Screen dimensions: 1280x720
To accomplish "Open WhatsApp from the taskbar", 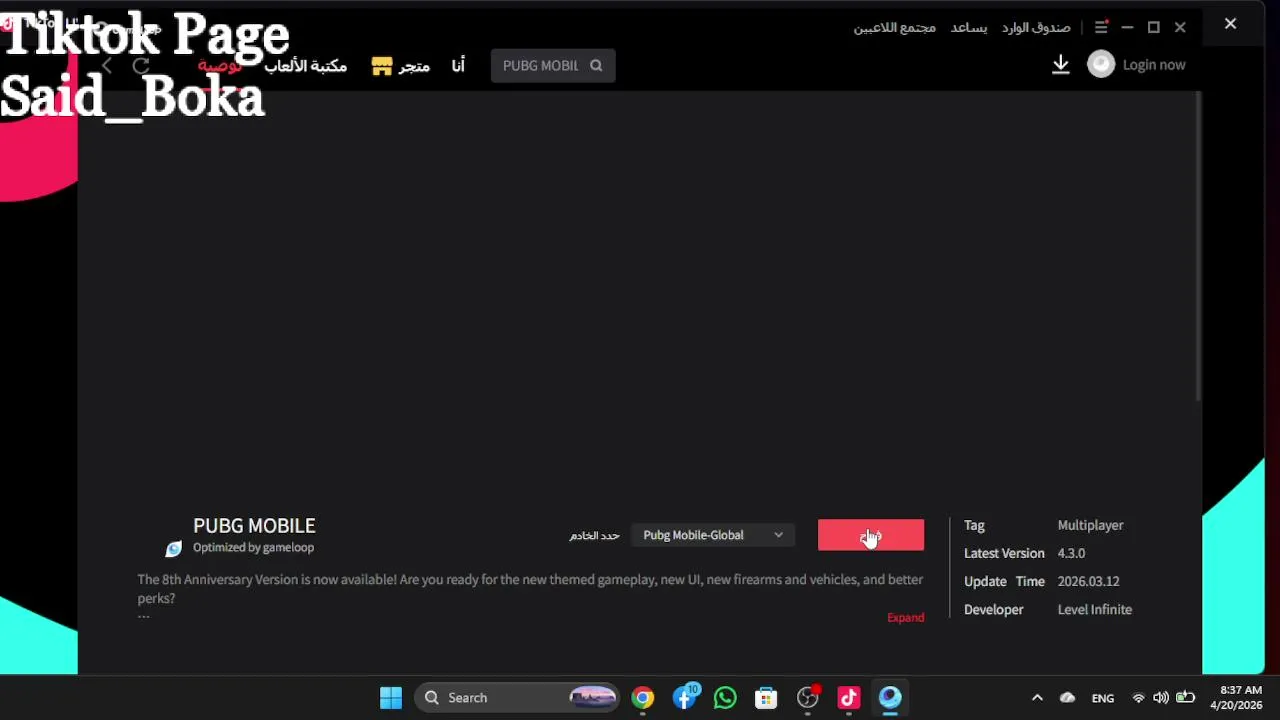I will [x=725, y=698].
